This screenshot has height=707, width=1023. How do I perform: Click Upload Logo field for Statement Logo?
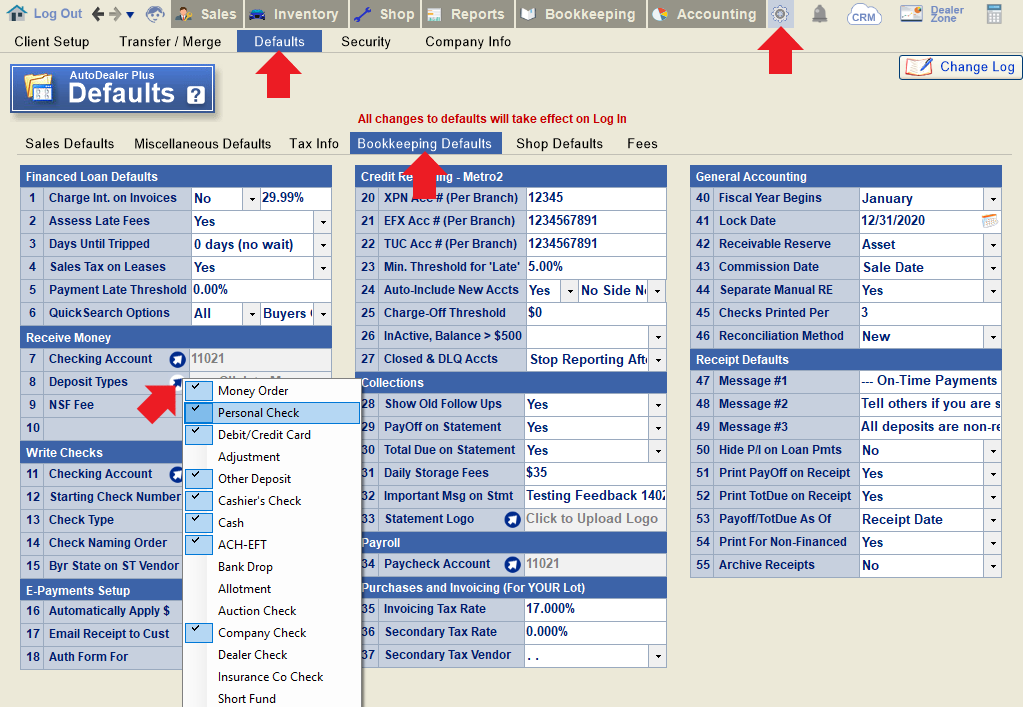(x=596, y=519)
